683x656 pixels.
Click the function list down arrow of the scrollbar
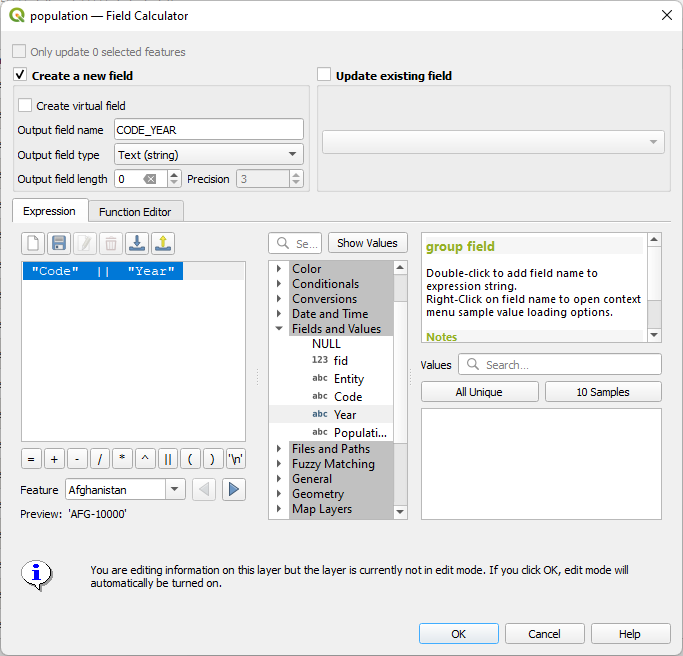click(x=400, y=512)
